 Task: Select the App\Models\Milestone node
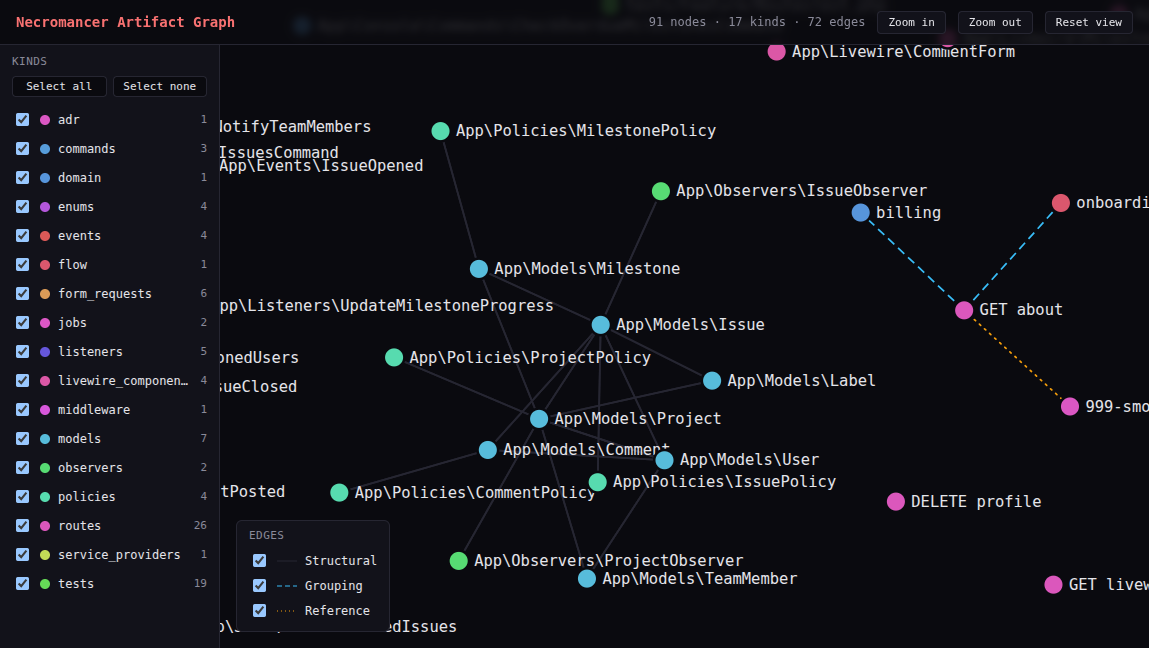coord(479,269)
